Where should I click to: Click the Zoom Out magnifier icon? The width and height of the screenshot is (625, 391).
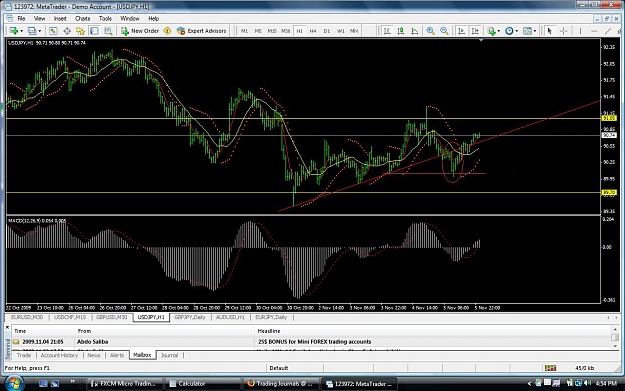[x=444, y=31]
